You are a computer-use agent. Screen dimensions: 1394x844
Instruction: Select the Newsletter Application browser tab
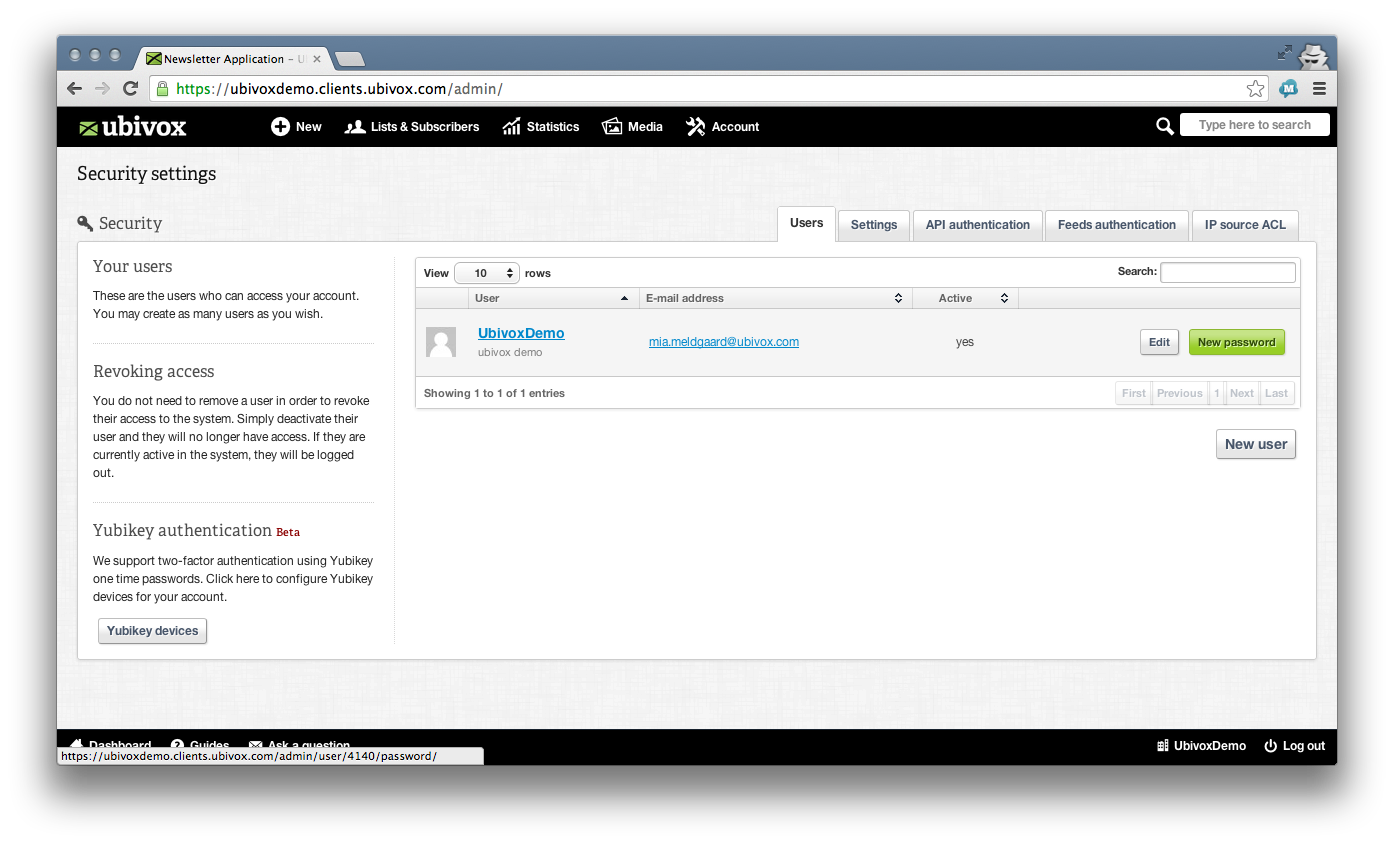click(x=232, y=59)
